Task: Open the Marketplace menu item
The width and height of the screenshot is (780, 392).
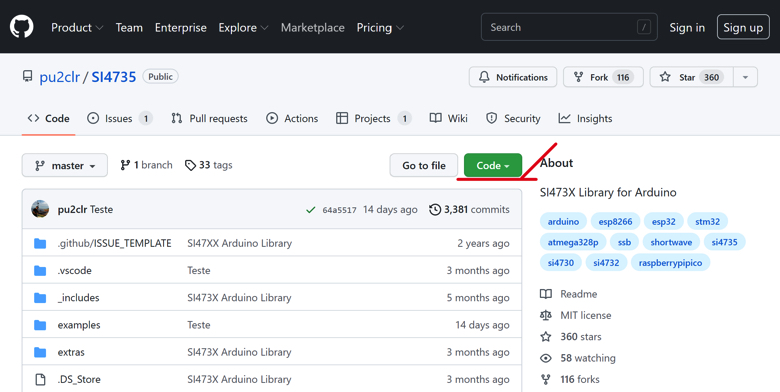Action: (x=312, y=27)
